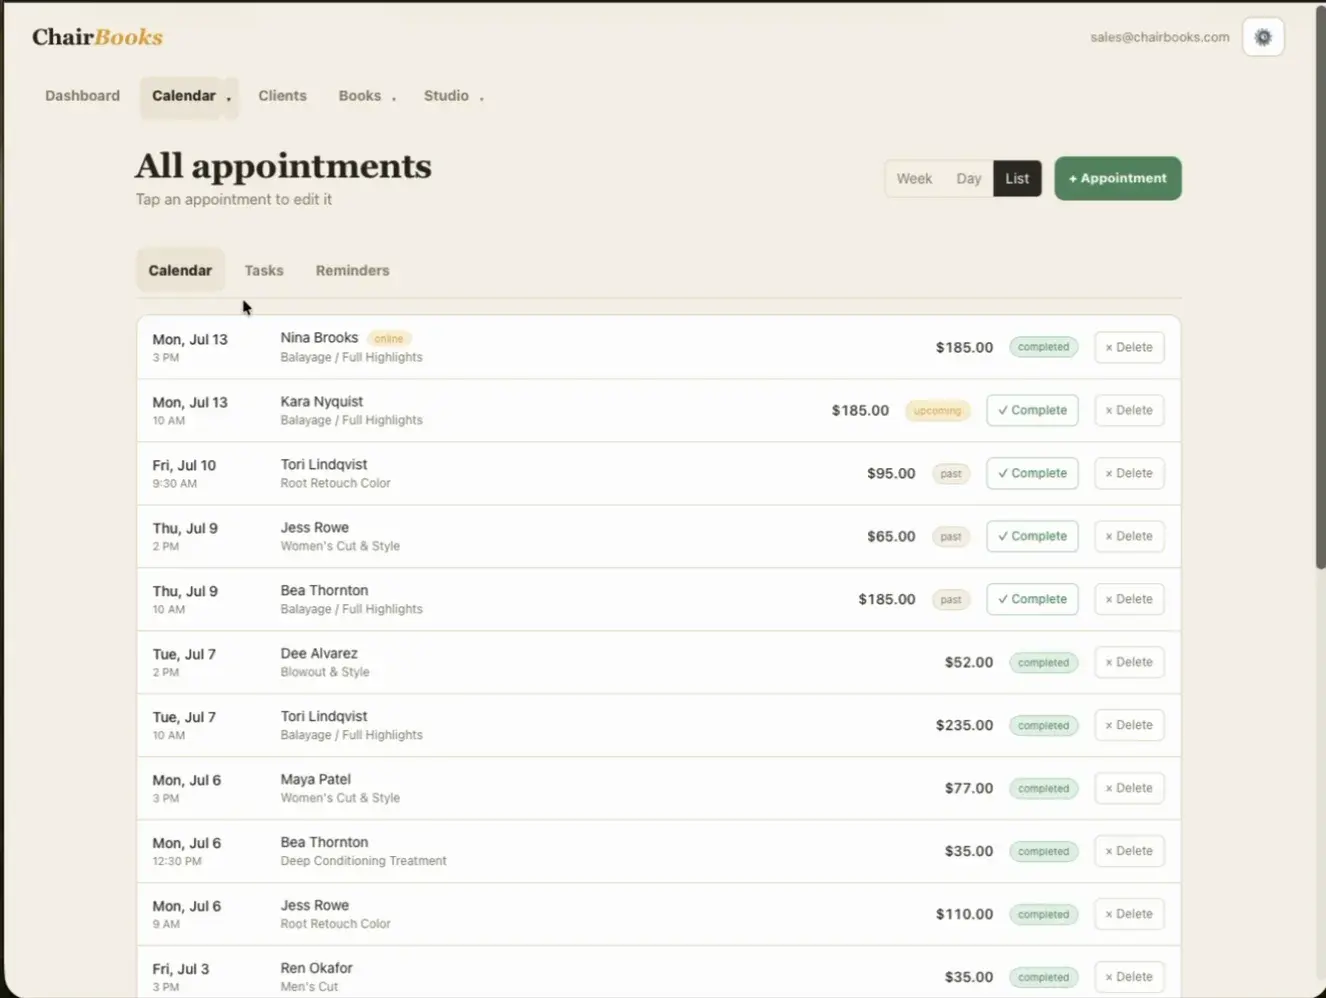Switch to Week view
The image size is (1326, 998).
pos(914,179)
